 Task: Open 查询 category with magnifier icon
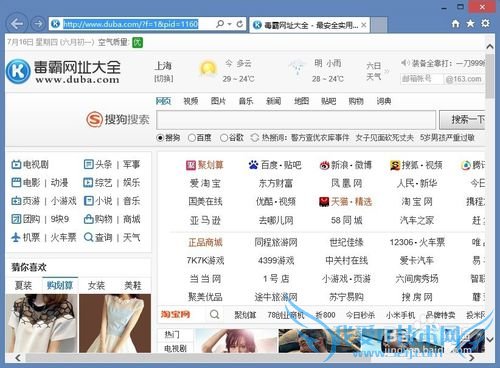(98, 237)
